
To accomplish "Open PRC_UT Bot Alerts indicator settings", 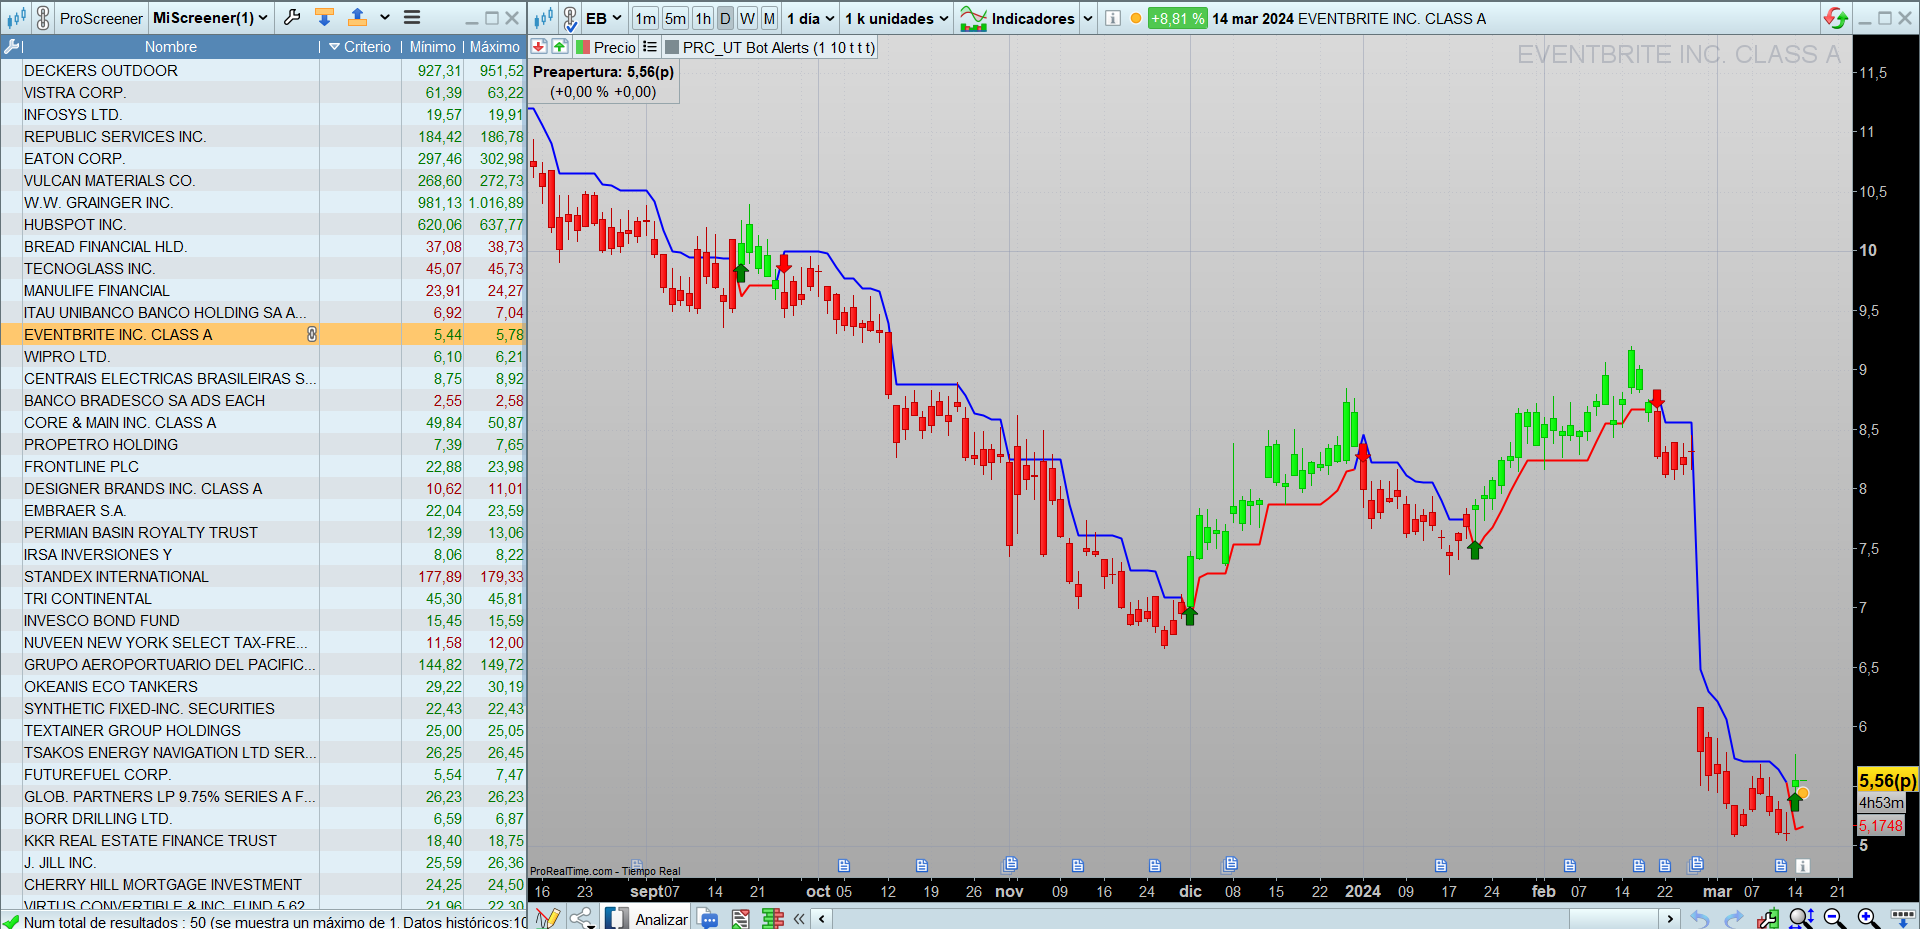I will coord(779,47).
